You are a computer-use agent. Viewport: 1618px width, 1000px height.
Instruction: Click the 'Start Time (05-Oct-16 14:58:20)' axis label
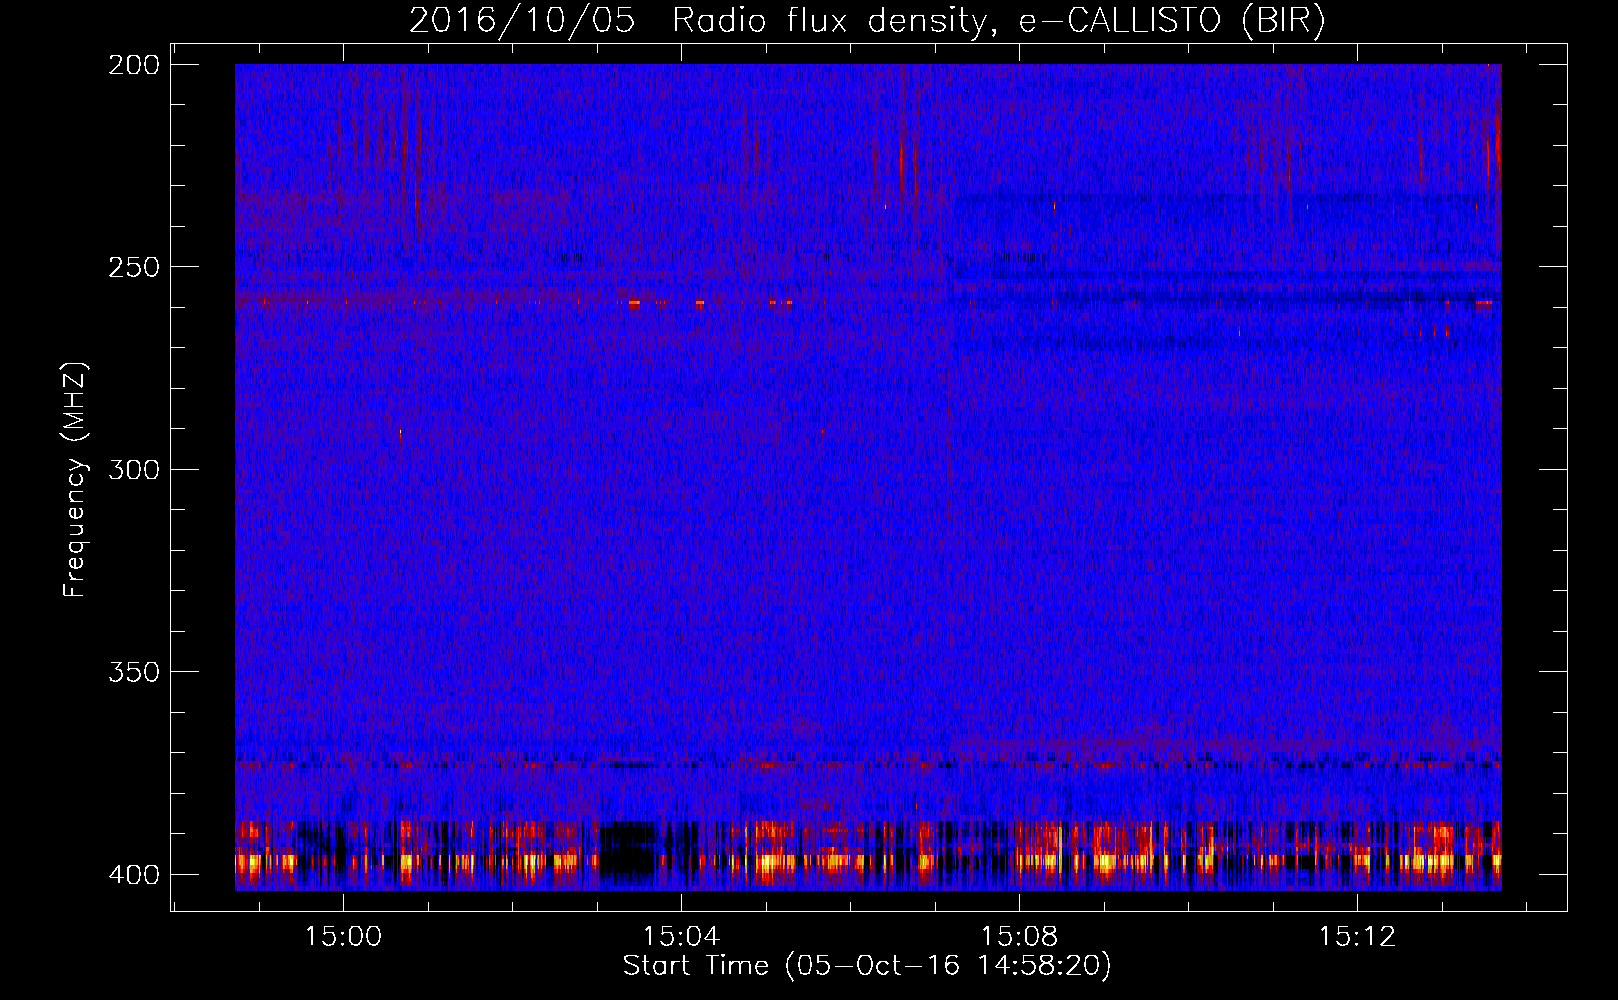point(867,966)
